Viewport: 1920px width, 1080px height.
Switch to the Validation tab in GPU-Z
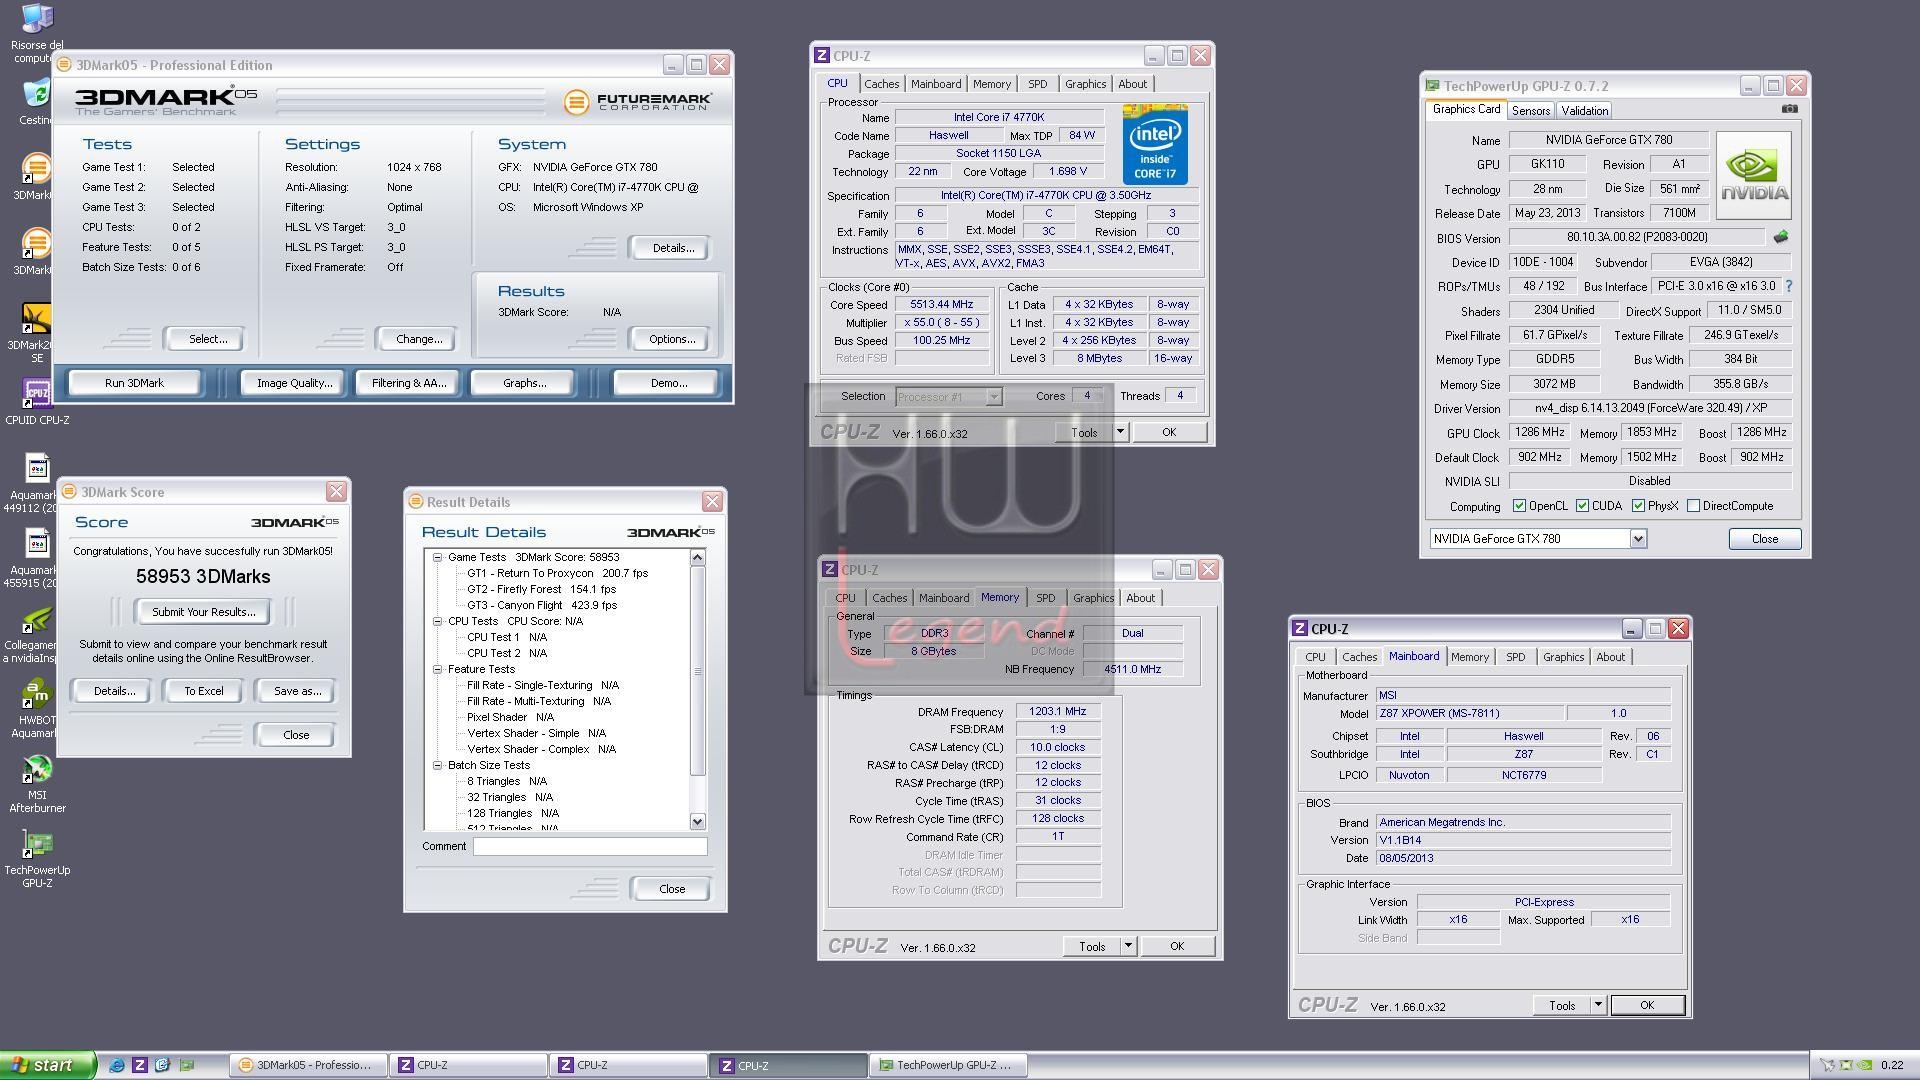pyautogui.click(x=1585, y=111)
